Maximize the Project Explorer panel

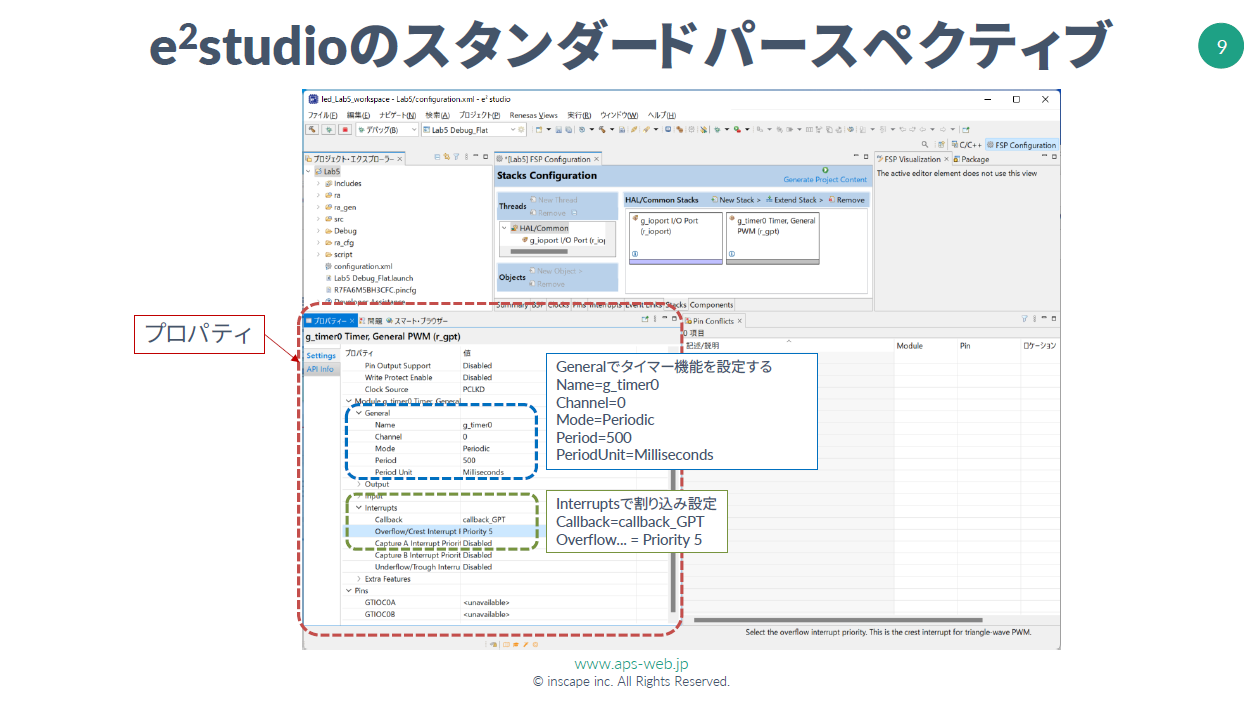point(486,158)
